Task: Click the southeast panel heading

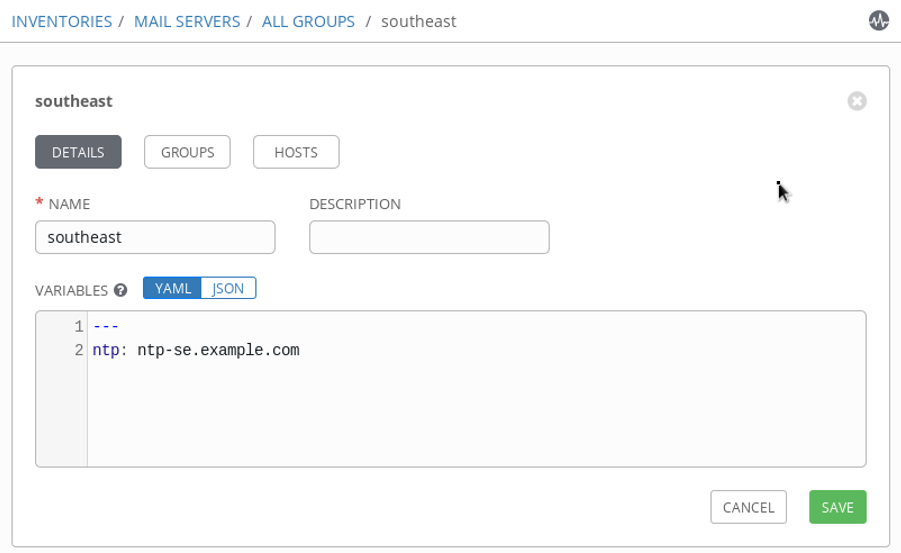Action: click(x=74, y=101)
